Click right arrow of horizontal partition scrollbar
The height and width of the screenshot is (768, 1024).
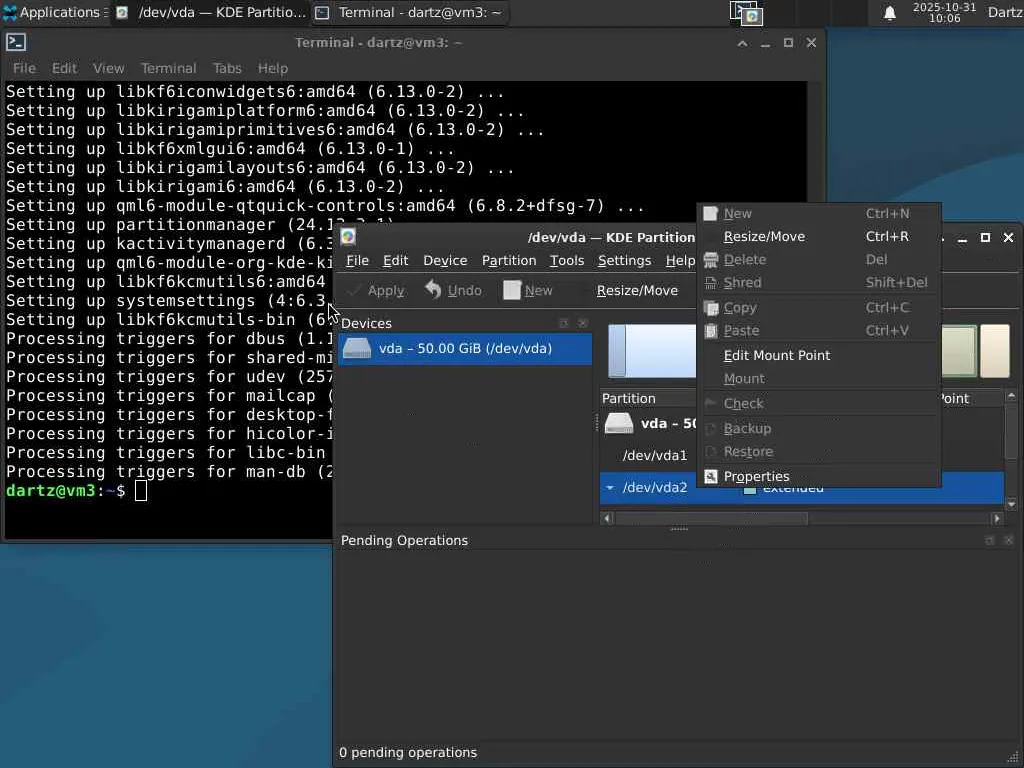pos(997,519)
